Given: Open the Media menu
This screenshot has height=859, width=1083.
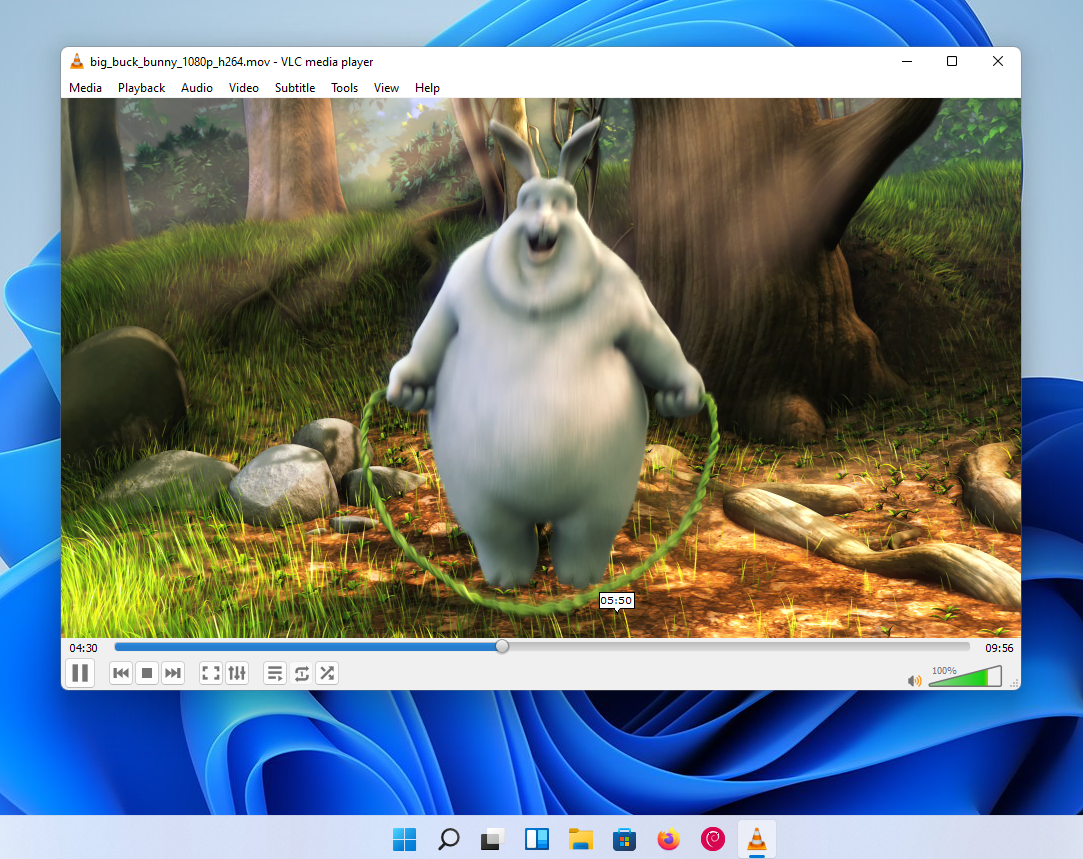Looking at the screenshot, I should point(85,88).
